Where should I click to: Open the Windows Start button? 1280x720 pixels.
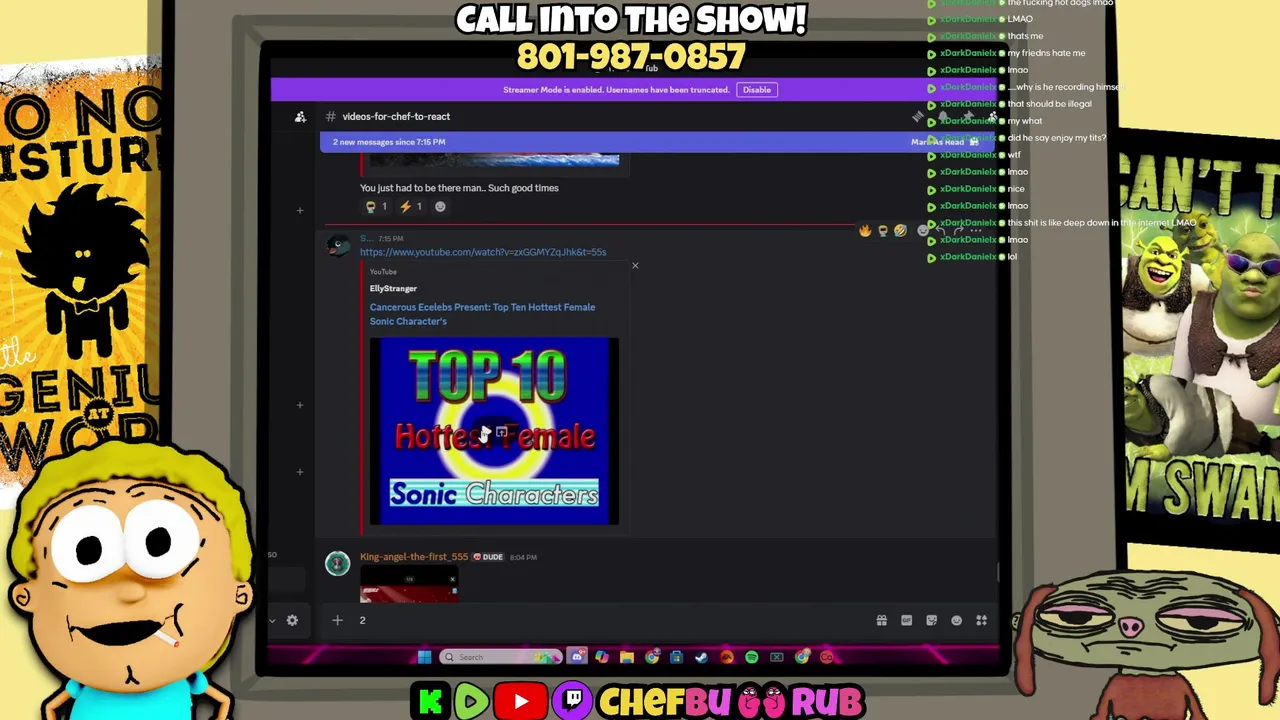coord(424,657)
